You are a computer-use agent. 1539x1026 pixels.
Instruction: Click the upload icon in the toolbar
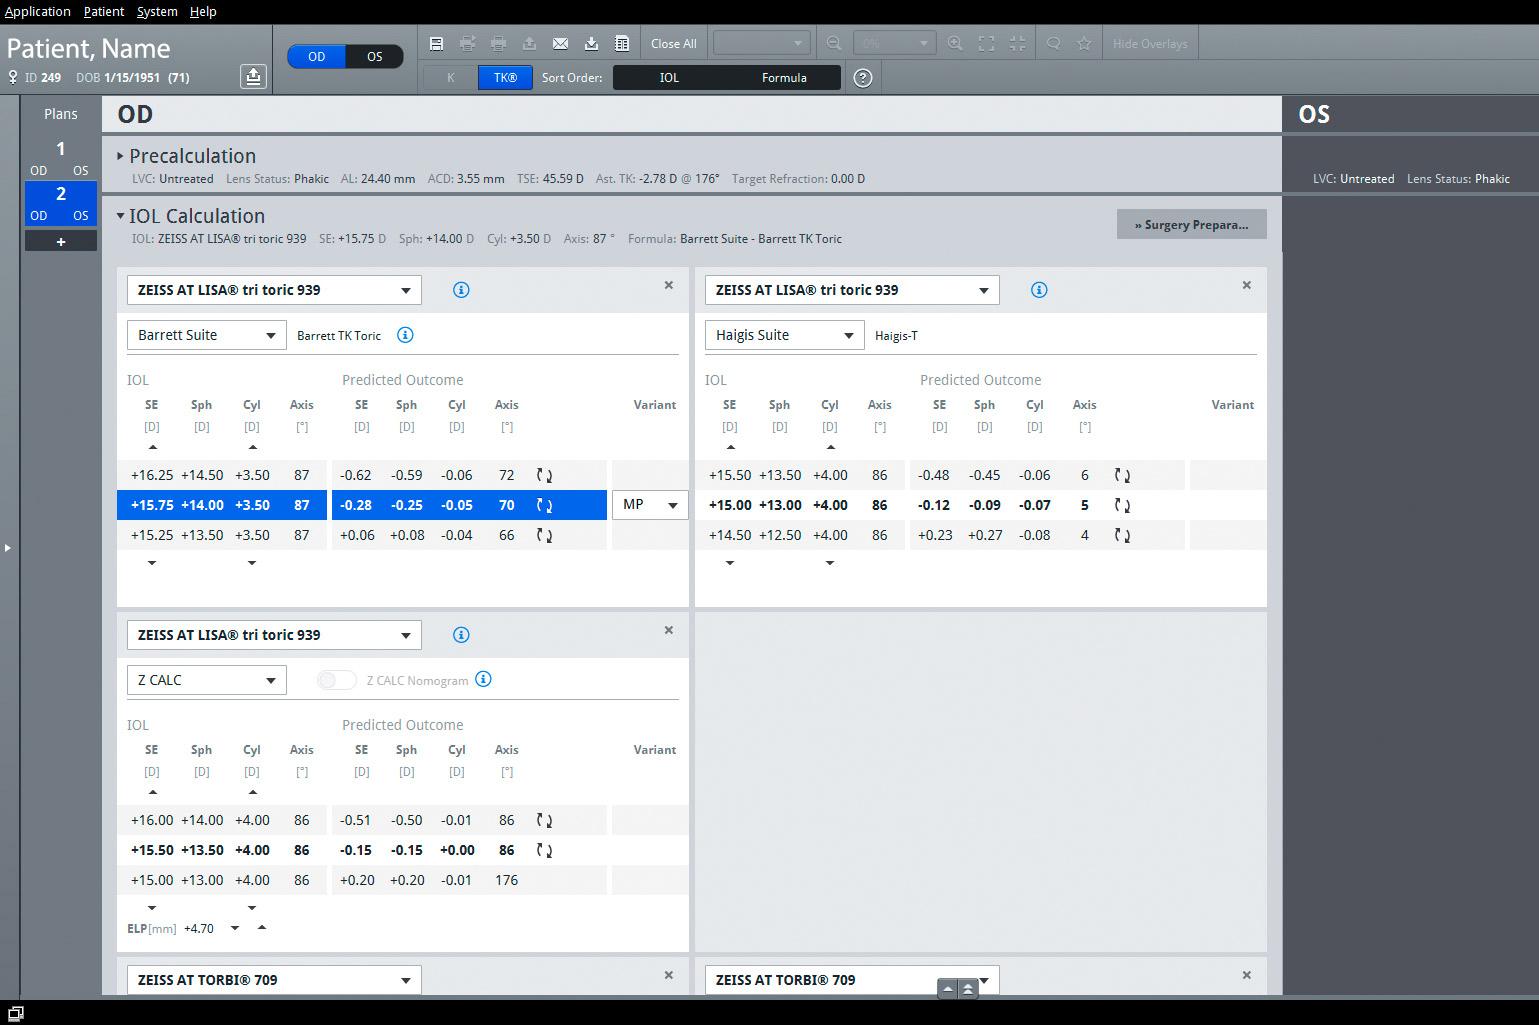tap(529, 43)
